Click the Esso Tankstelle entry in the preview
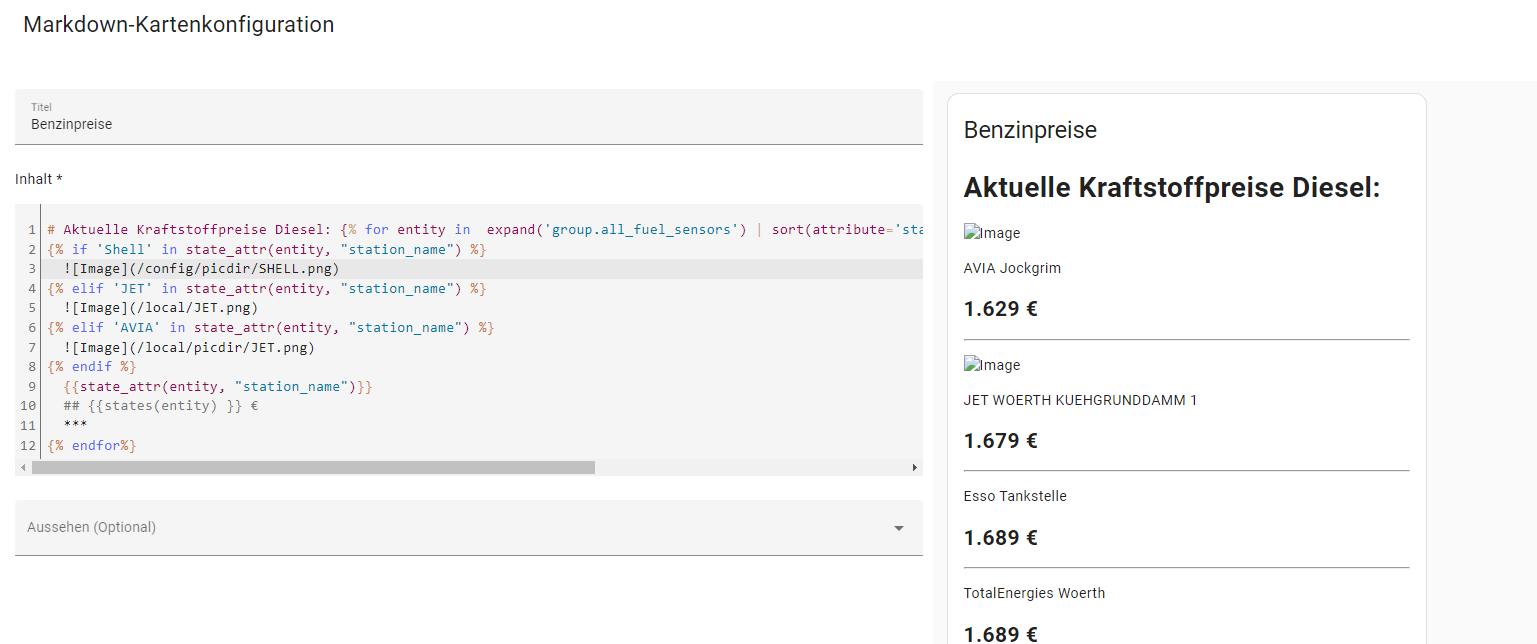Viewport: 1537px width, 644px height. pyautogui.click(x=1015, y=496)
